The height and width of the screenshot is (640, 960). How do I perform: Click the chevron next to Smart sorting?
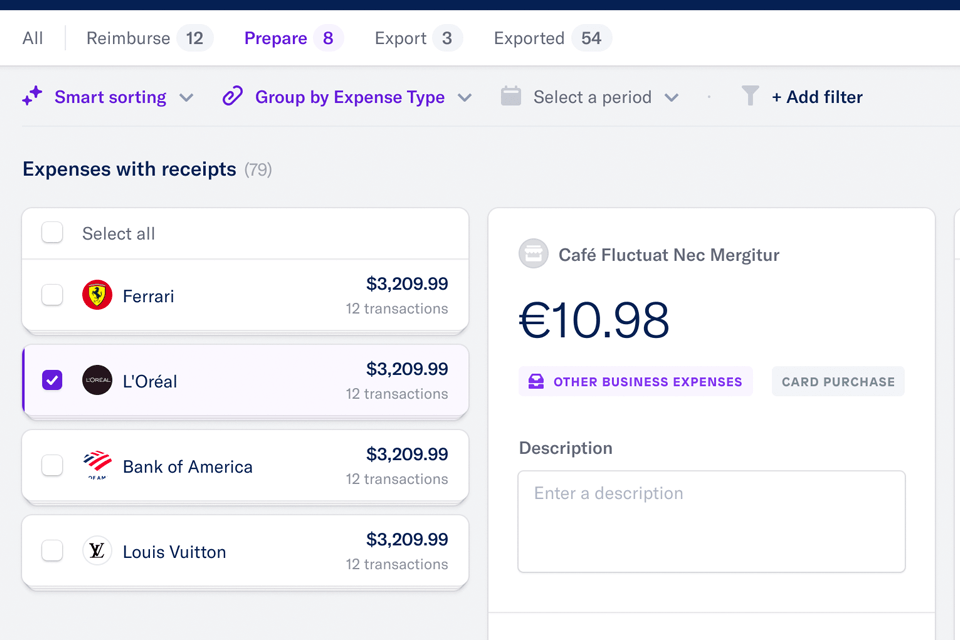(x=187, y=98)
